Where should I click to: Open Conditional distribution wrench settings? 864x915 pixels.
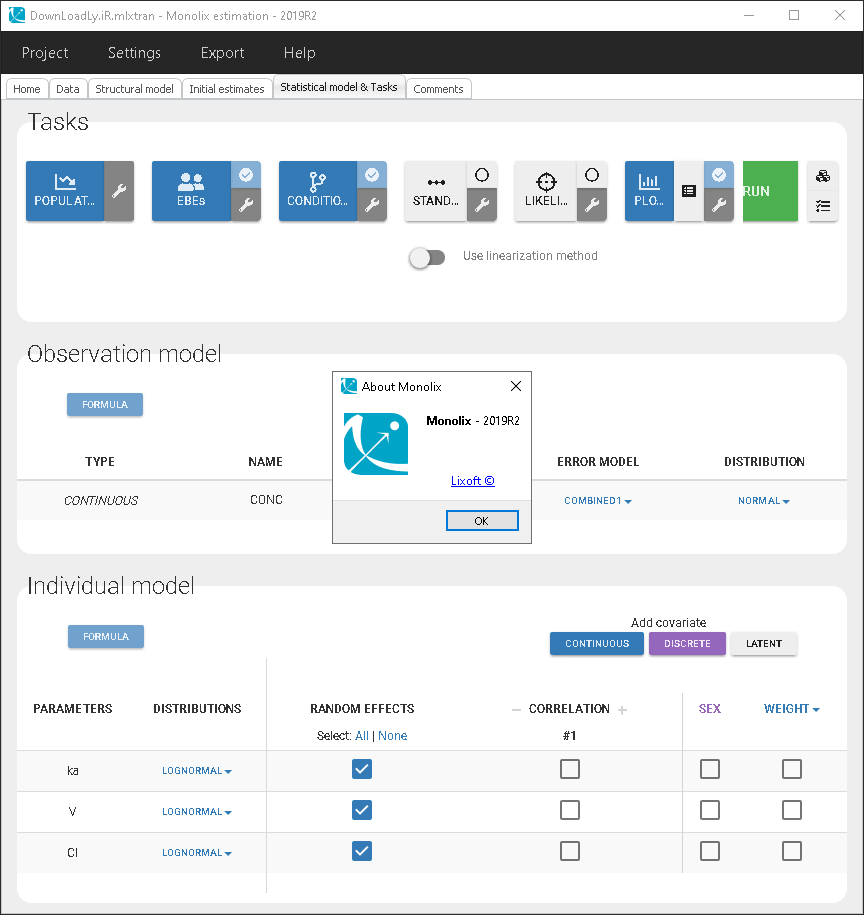click(372, 205)
